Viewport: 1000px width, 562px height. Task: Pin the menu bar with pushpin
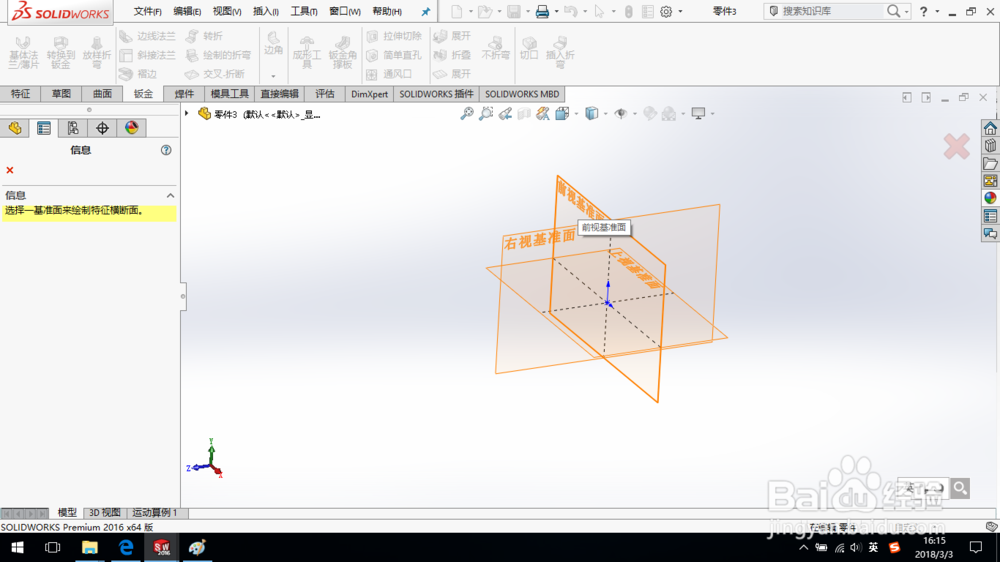pos(425,11)
